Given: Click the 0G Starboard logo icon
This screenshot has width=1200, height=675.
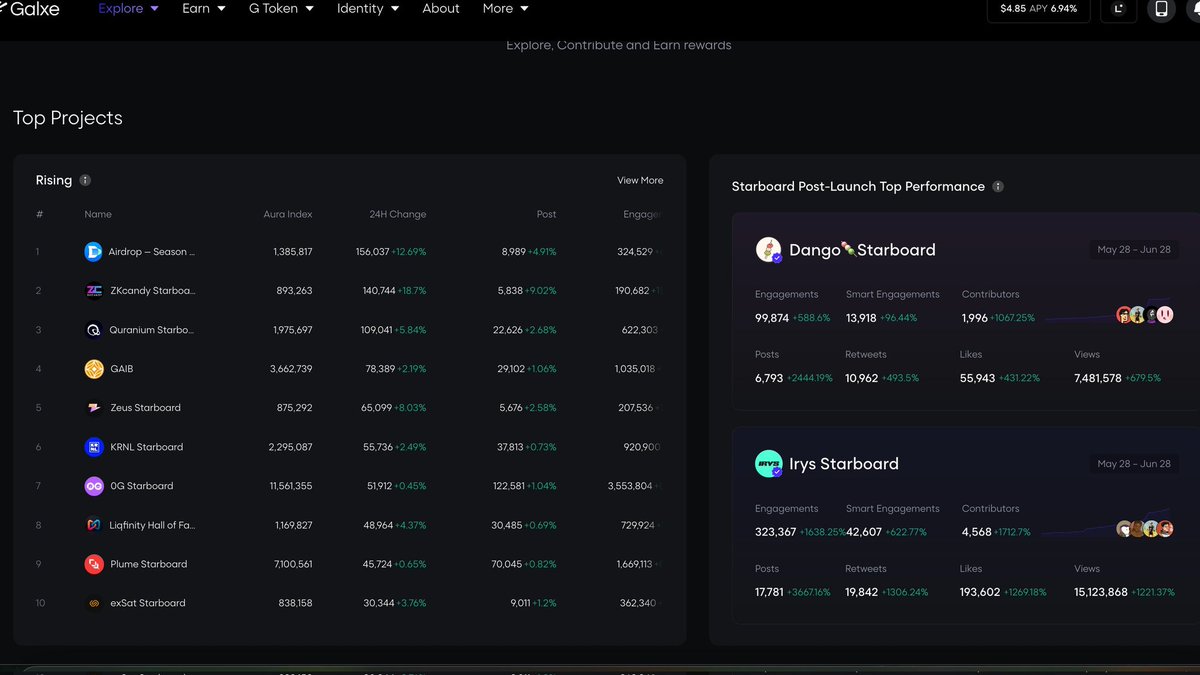Looking at the screenshot, I should (x=94, y=486).
